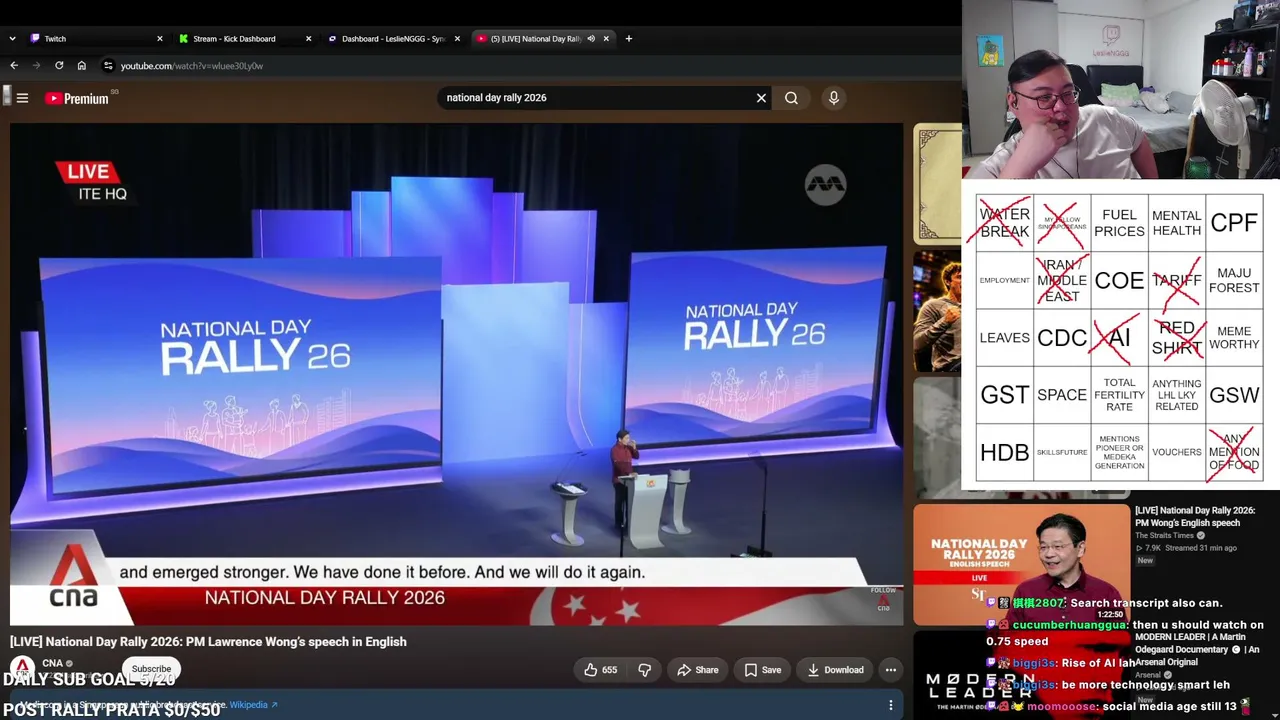Go back in browser history
The image size is (1280, 720).
[x=14, y=66]
